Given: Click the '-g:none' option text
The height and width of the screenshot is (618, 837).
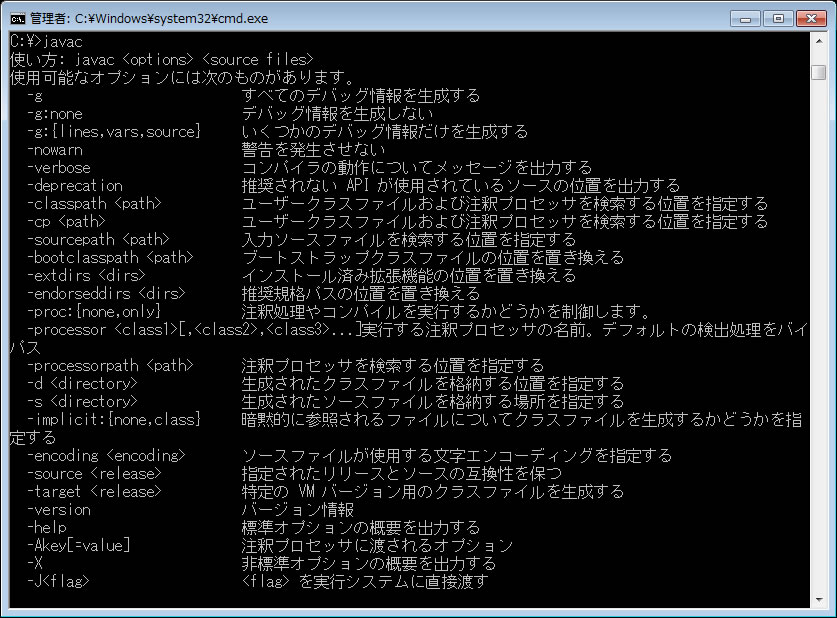Looking at the screenshot, I should (x=55, y=114).
